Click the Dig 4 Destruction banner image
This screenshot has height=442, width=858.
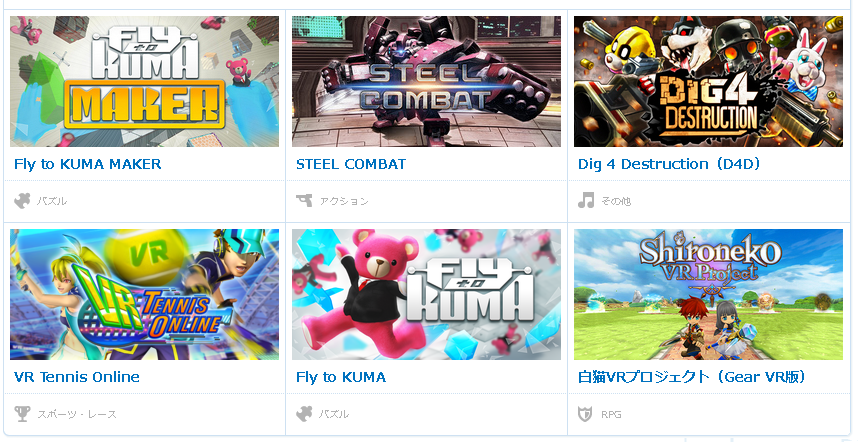708,81
